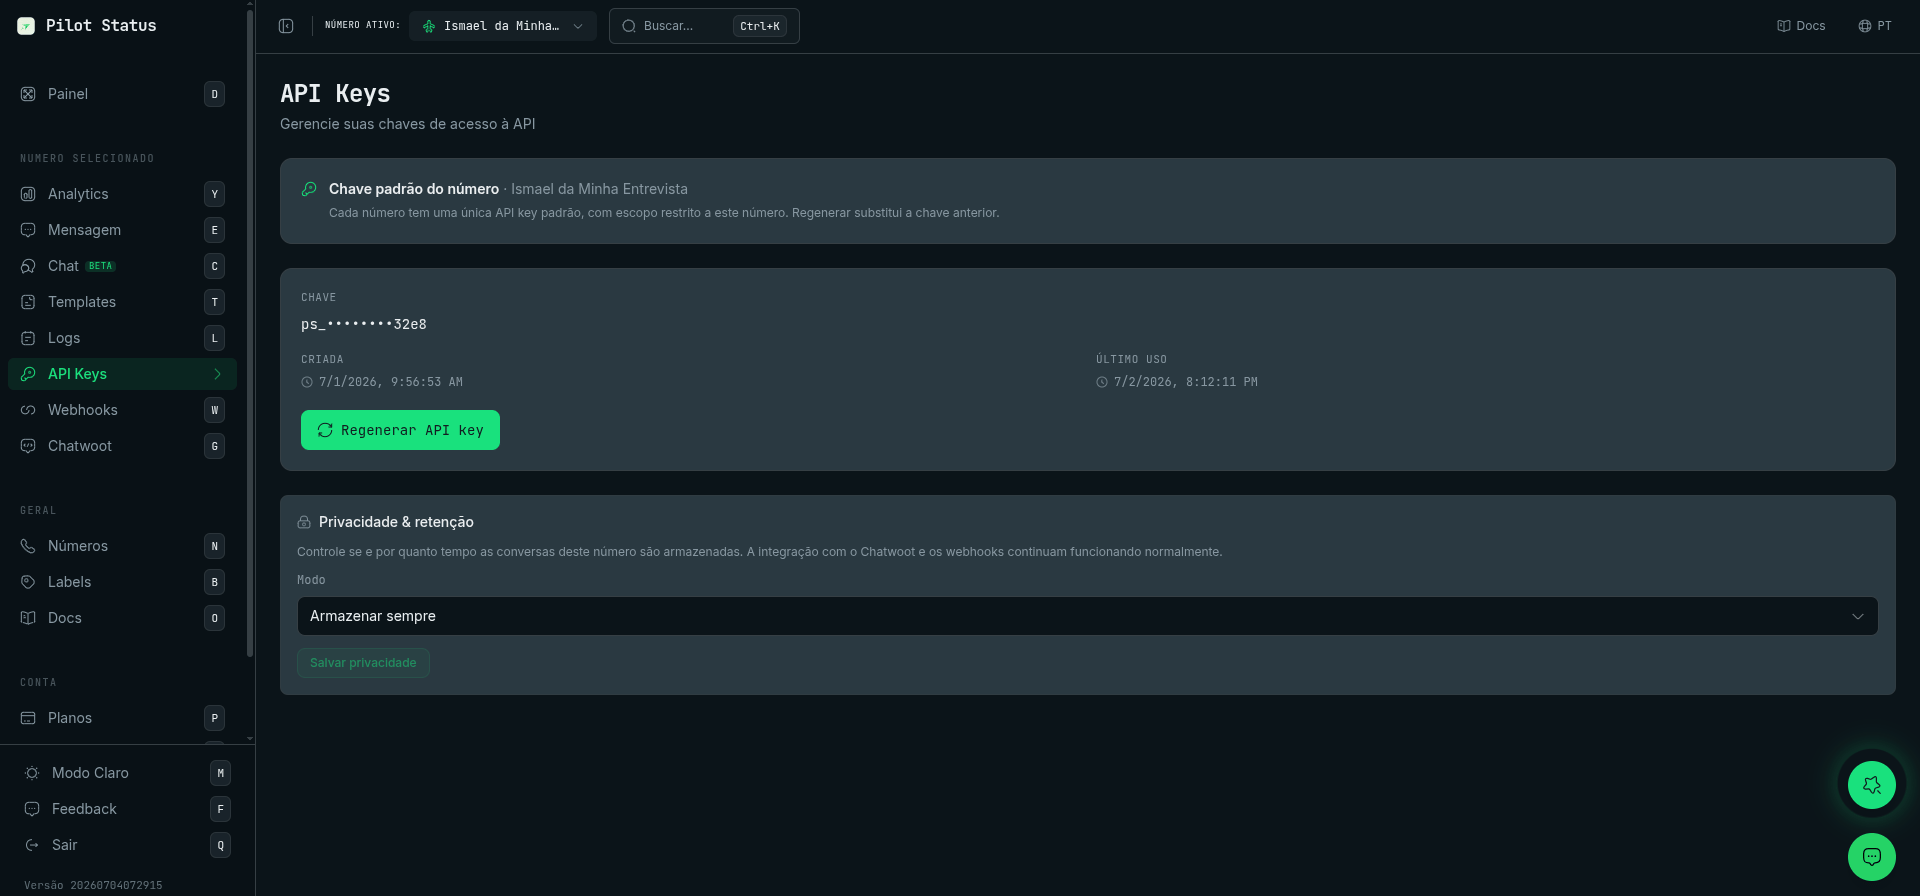Select the Analytics chart icon
Image resolution: width=1920 pixels, height=896 pixels.
[28, 194]
